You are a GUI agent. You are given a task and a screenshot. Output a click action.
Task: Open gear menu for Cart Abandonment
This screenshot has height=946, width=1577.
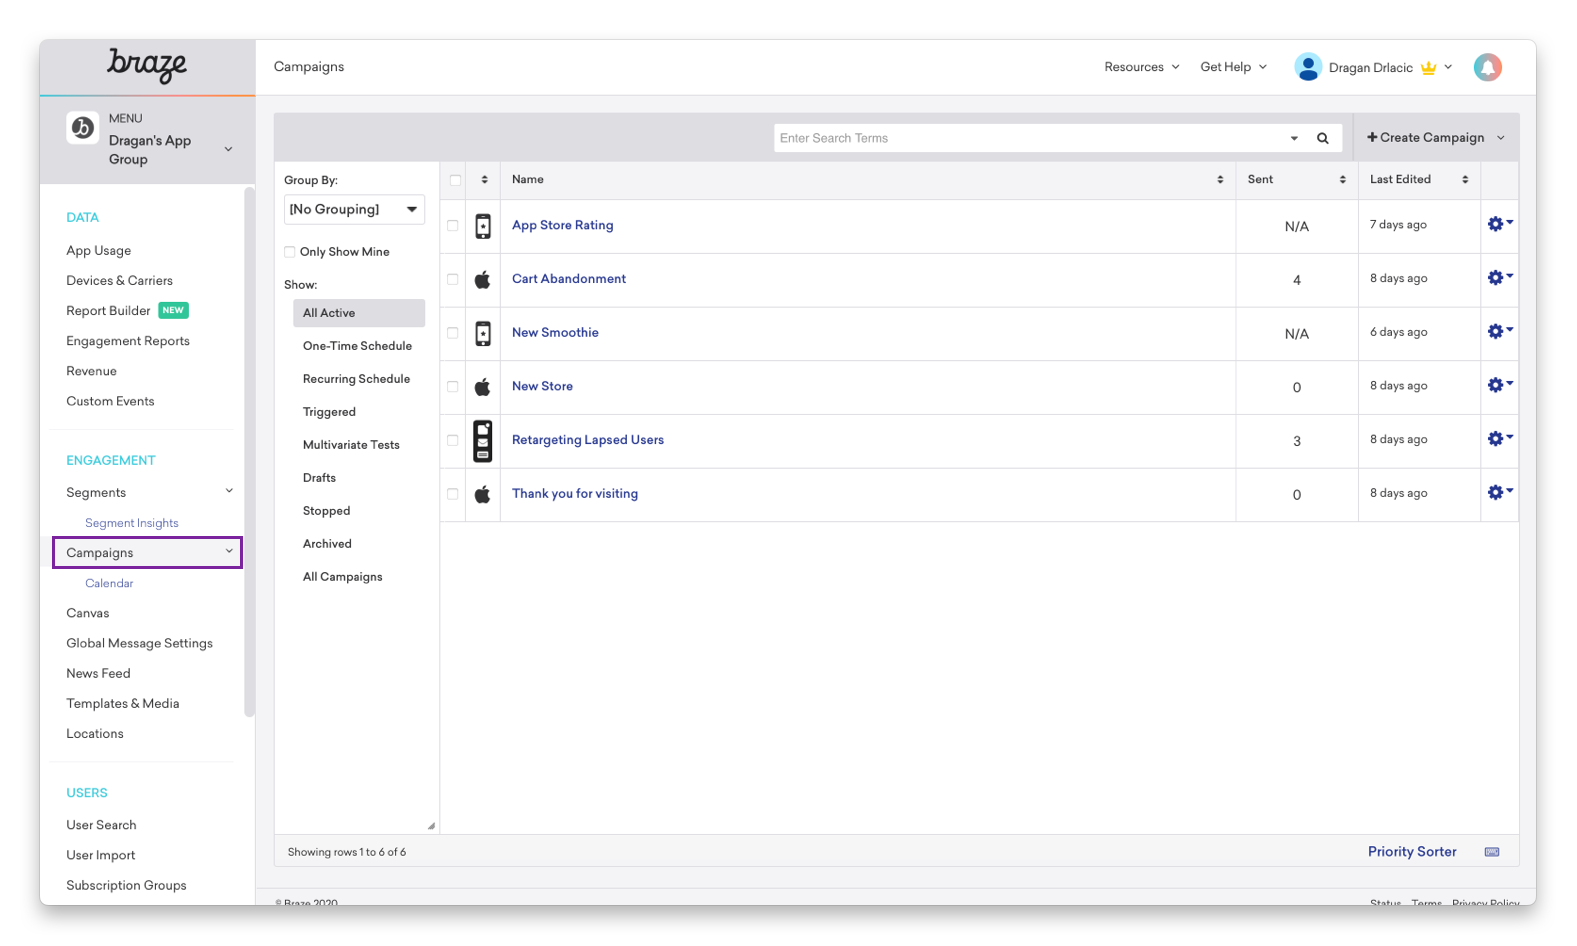coord(1499,278)
